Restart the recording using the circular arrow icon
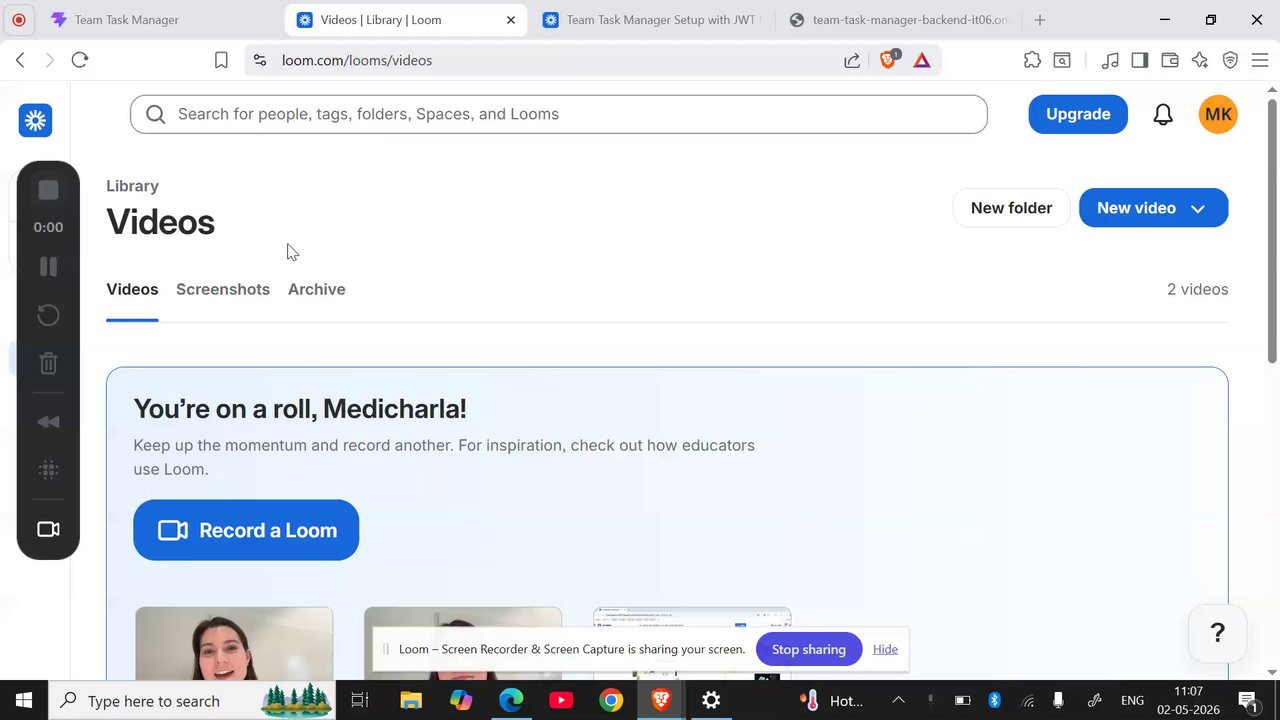This screenshot has width=1280, height=720. pyautogui.click(x=48, y=315)
